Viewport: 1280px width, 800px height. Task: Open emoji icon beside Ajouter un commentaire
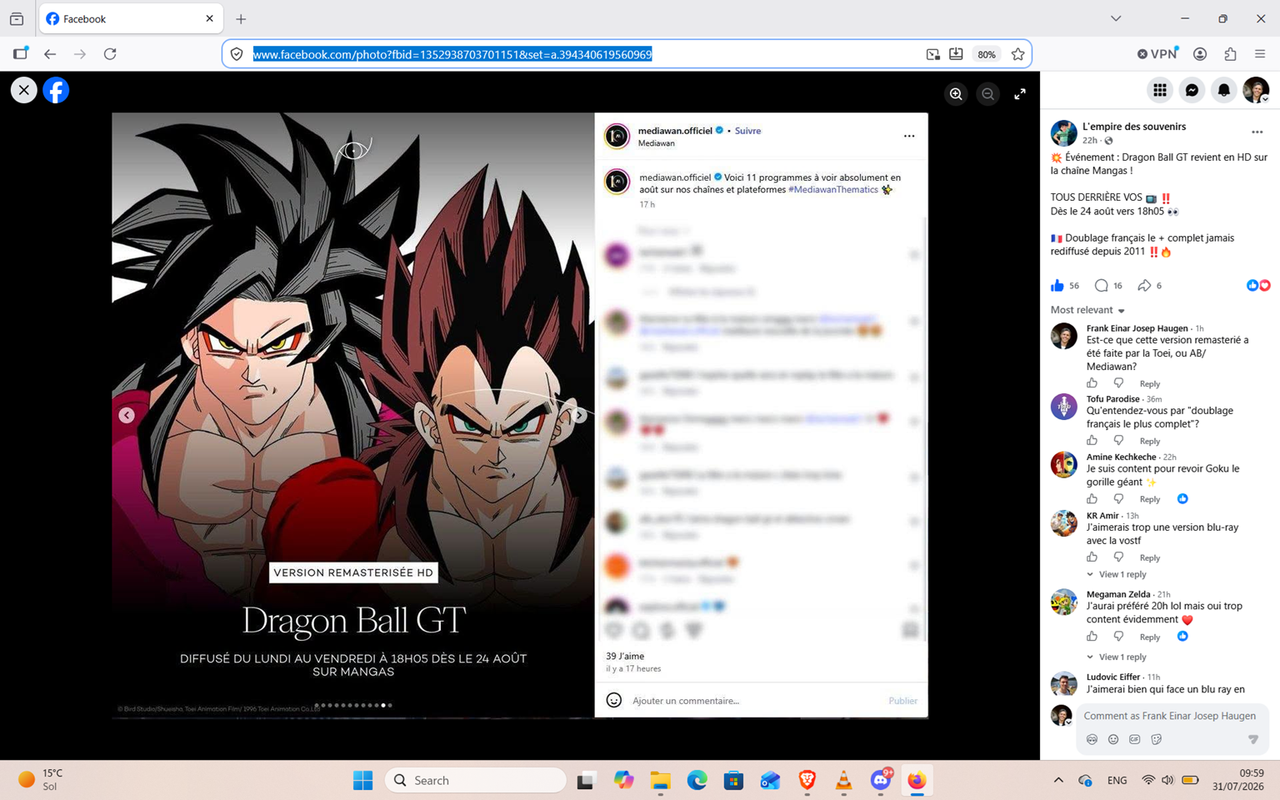tap(615, 700)
